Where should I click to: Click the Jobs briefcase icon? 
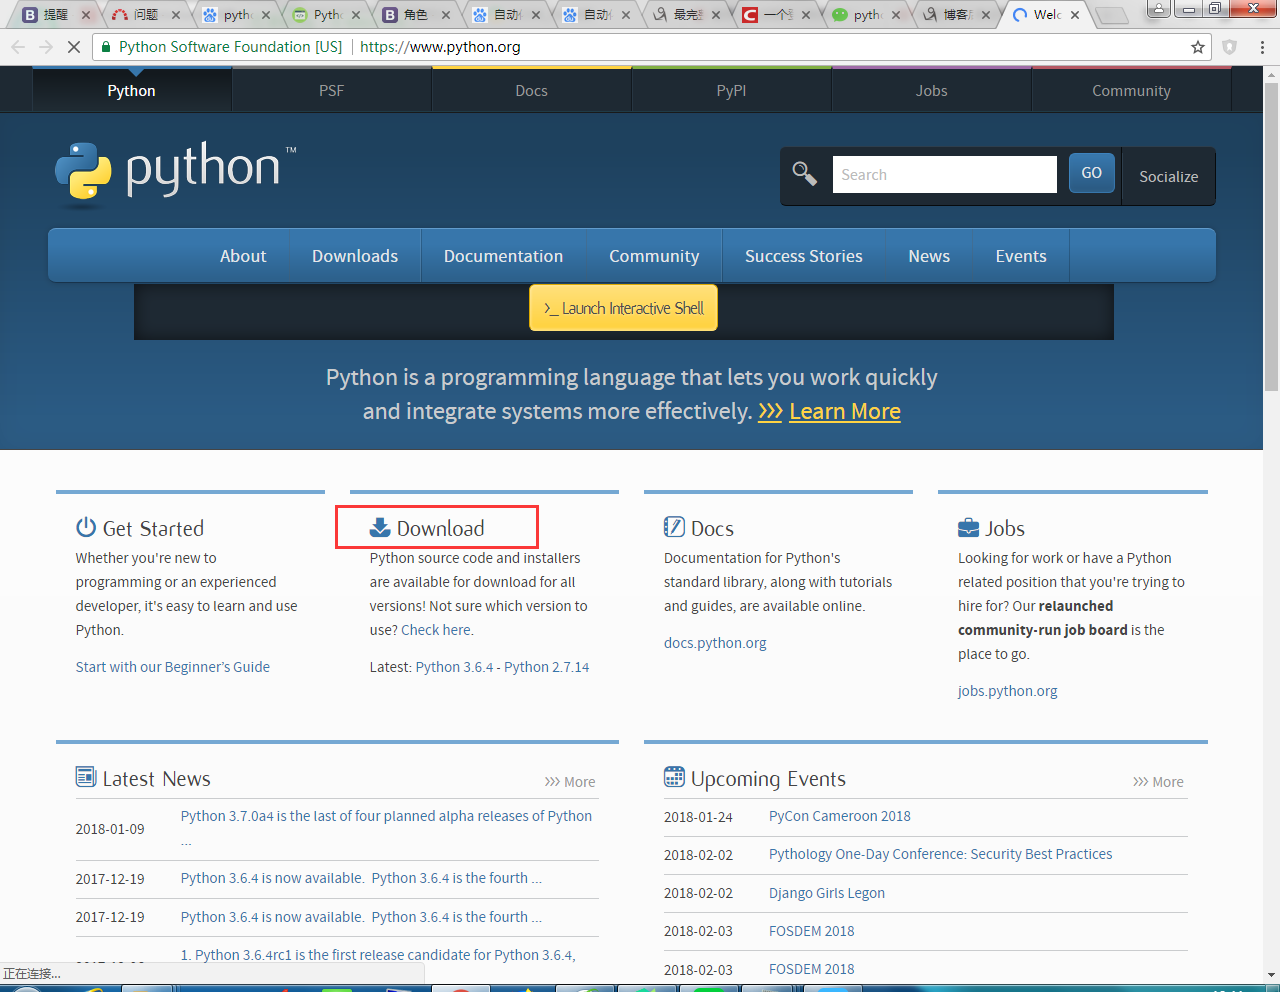click(x=968, y=527)
